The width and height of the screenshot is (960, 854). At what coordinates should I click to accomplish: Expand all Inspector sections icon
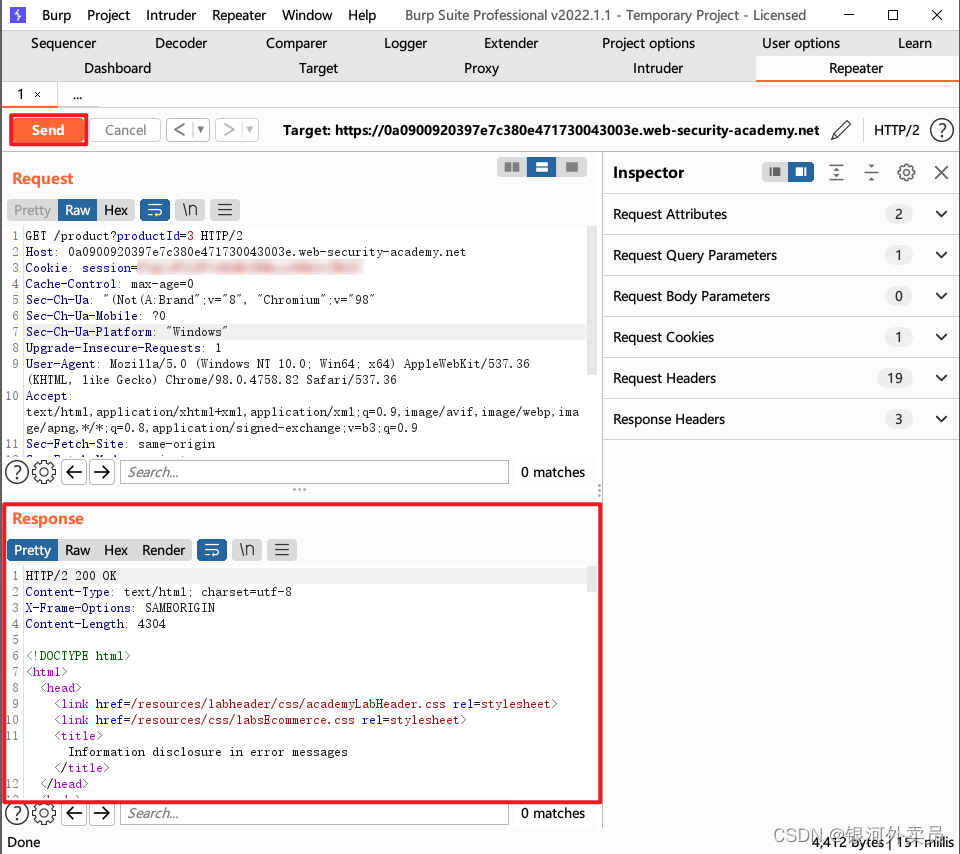pyautogui.click(x=836, y=173)
